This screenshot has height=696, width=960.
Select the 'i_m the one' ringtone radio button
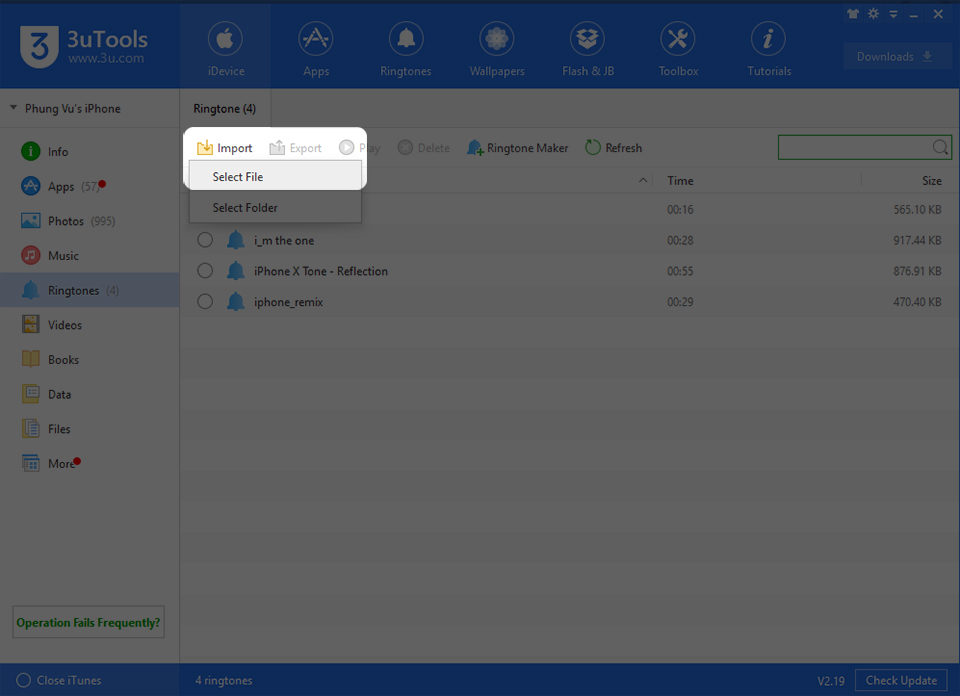tap(205, 241)
